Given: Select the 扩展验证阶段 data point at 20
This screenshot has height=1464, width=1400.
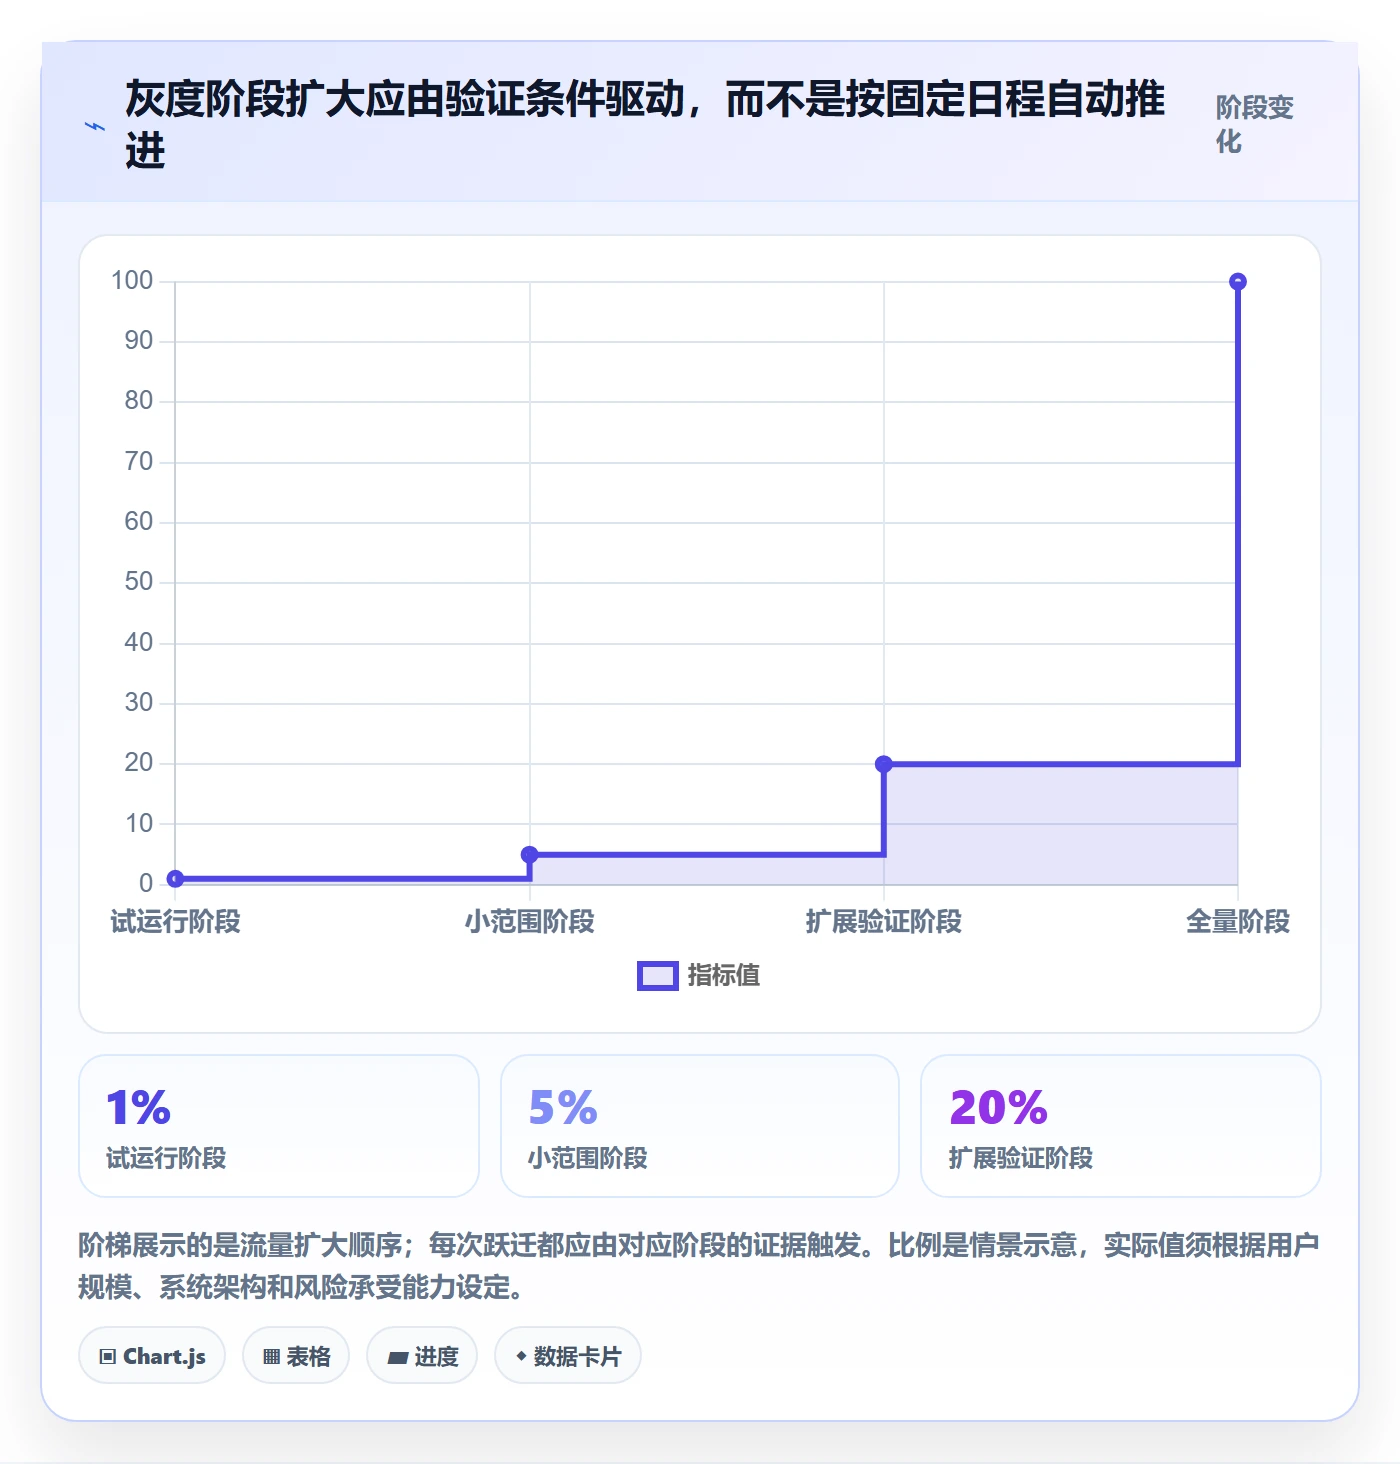Looking at the screenshot, I should click(x=884, y=764).
